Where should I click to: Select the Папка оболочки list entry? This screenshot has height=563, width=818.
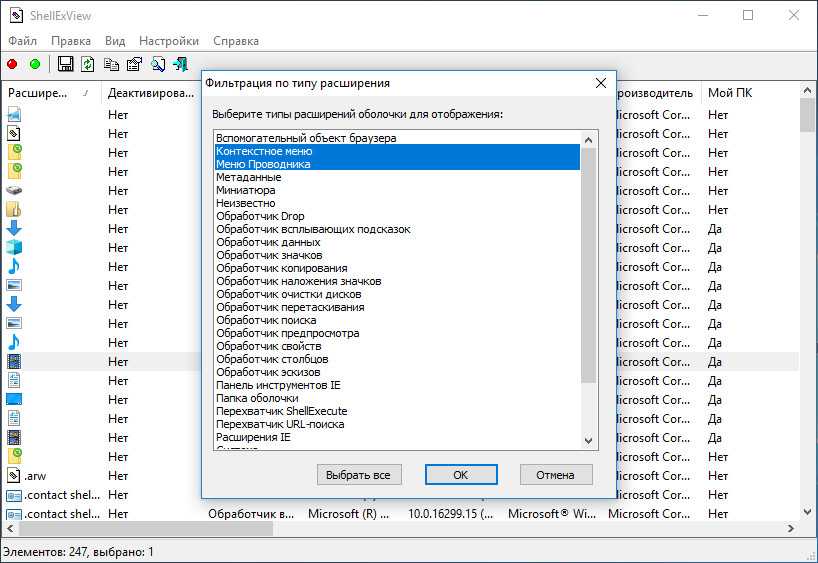tap(397, 398)
